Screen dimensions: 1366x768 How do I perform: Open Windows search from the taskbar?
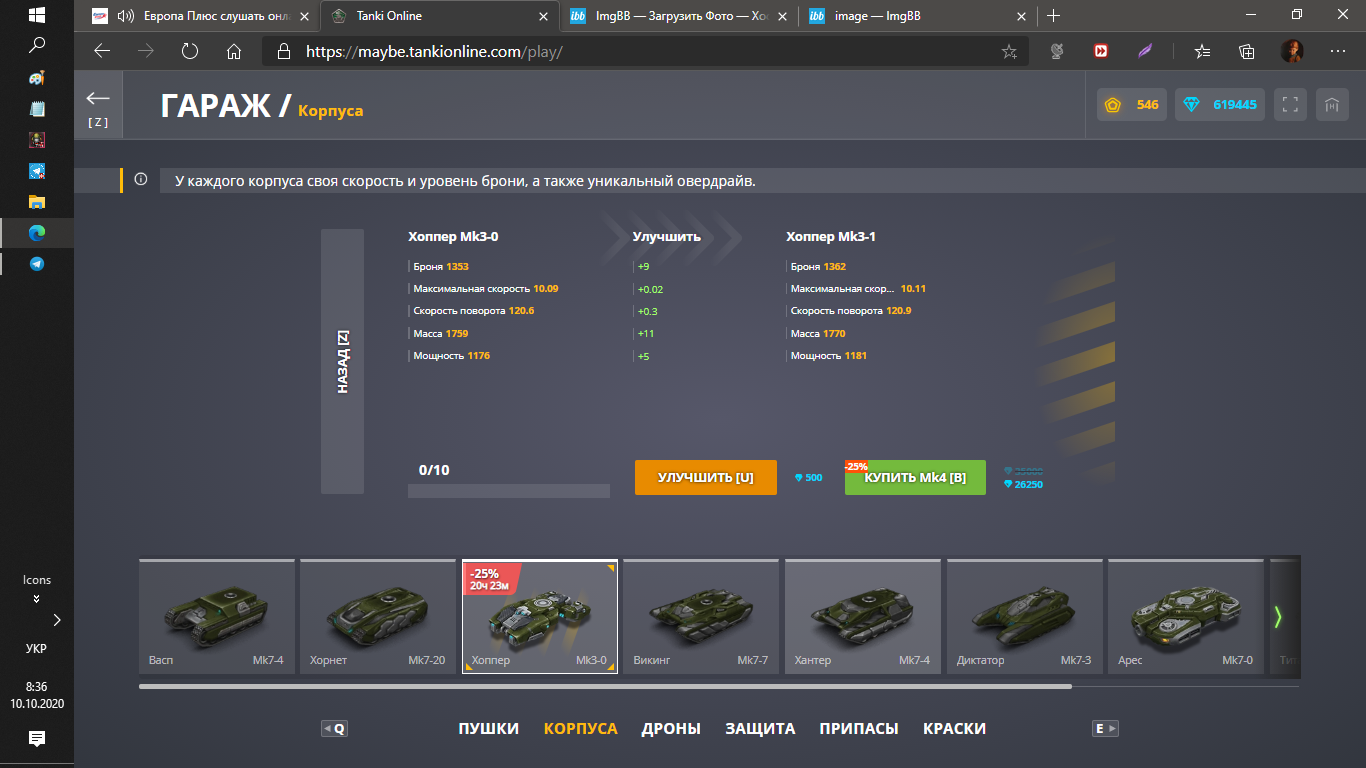coord(37,45)
